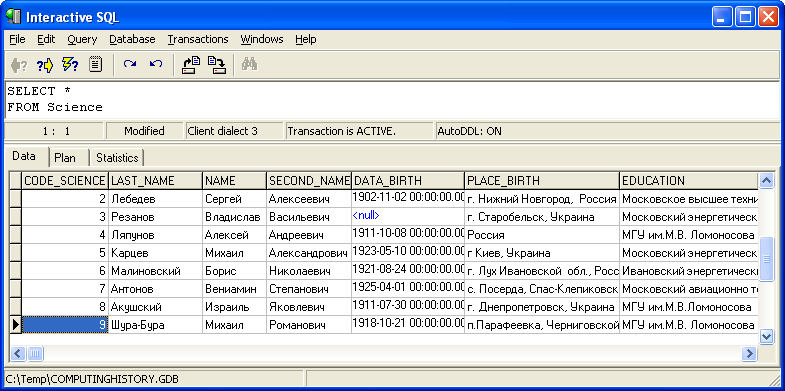This screenshot has width=785, height=391.
Task: Click the Rollback transaction arrow icon
Action: coord(156,64)
